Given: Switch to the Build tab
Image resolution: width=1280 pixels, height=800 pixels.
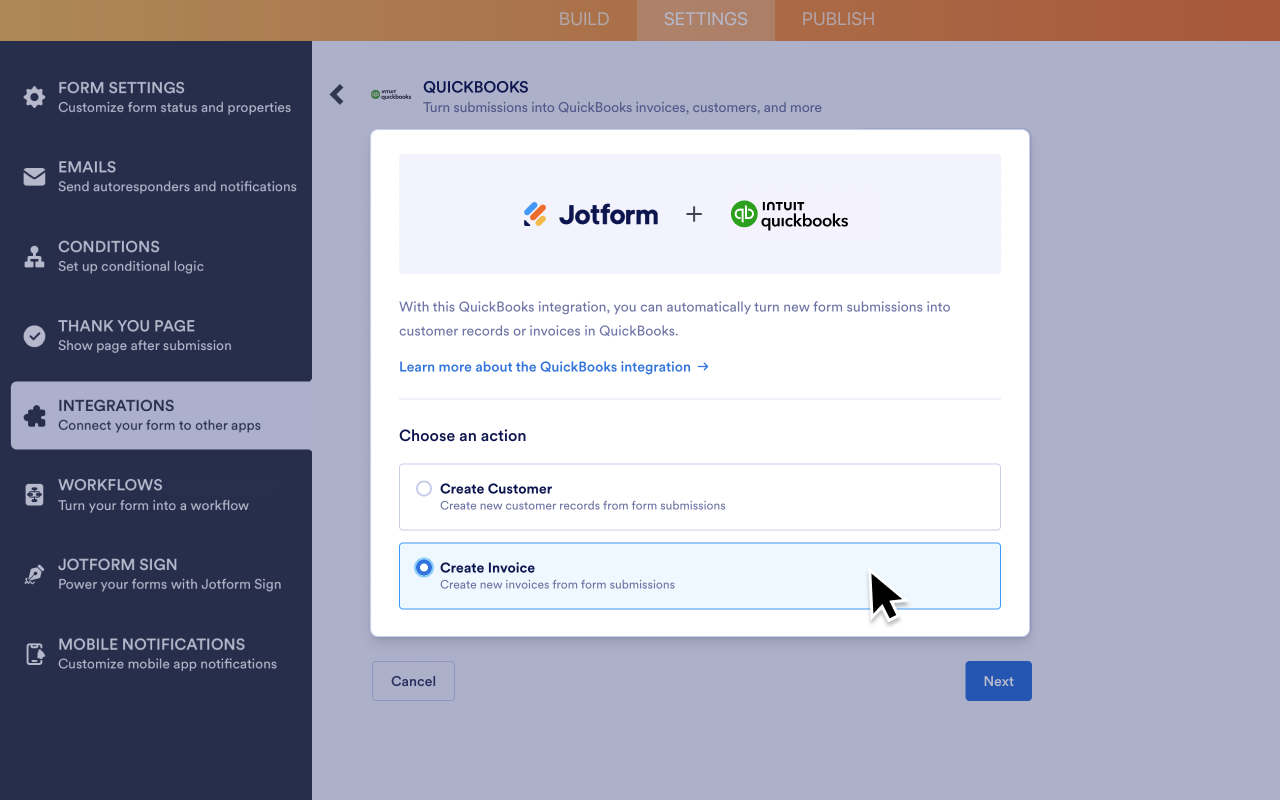Looking at the screenshot, I should pos(584,19).
